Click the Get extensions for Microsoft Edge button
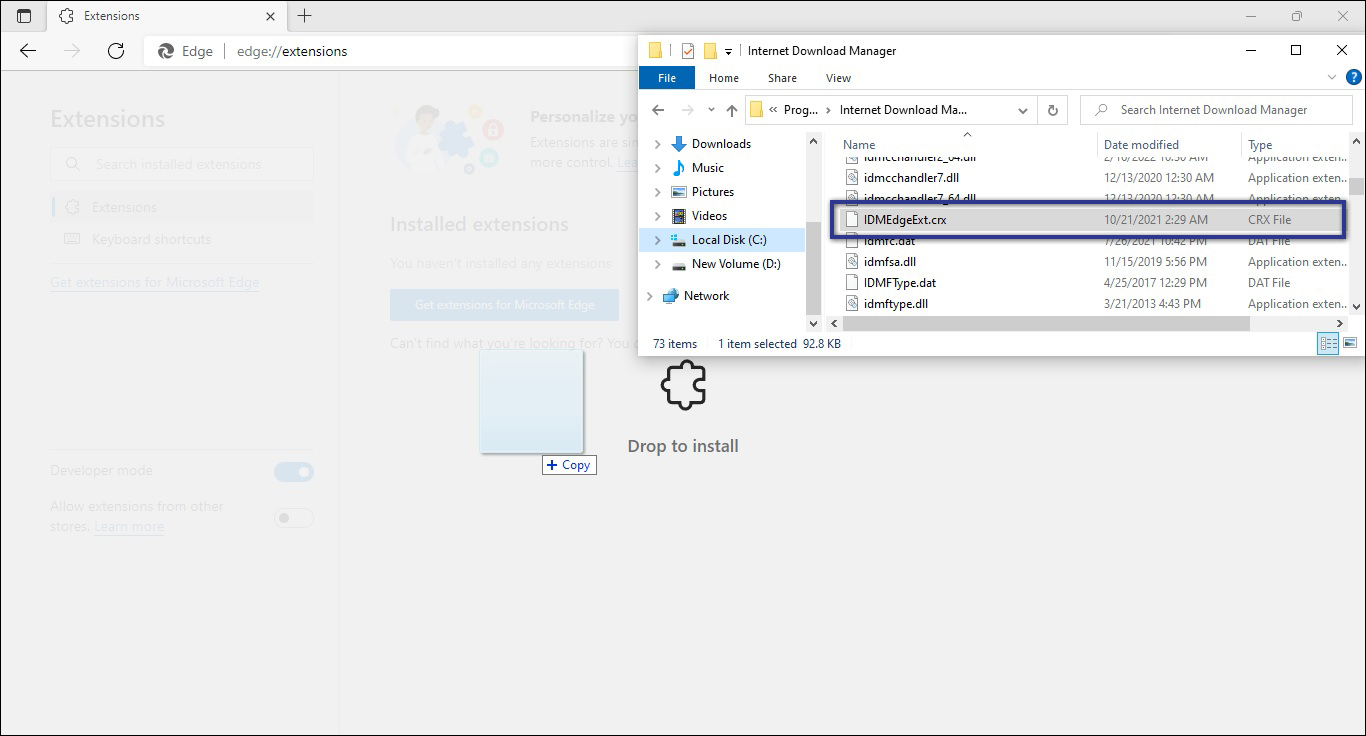This screenshot has height=736, width=1366. click(x=504, y=303)
